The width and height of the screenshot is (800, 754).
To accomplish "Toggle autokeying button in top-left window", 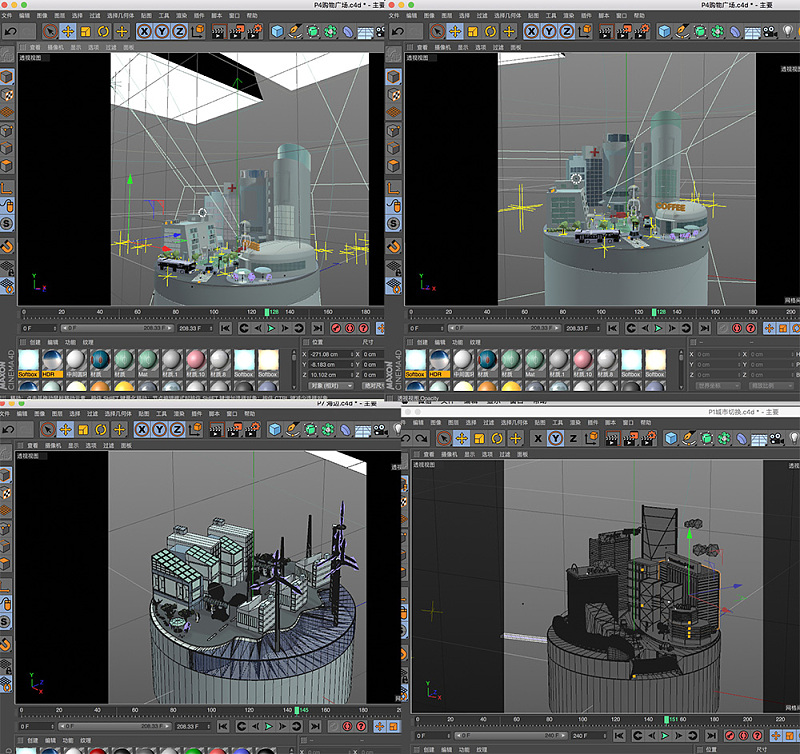I will point(349,328).
